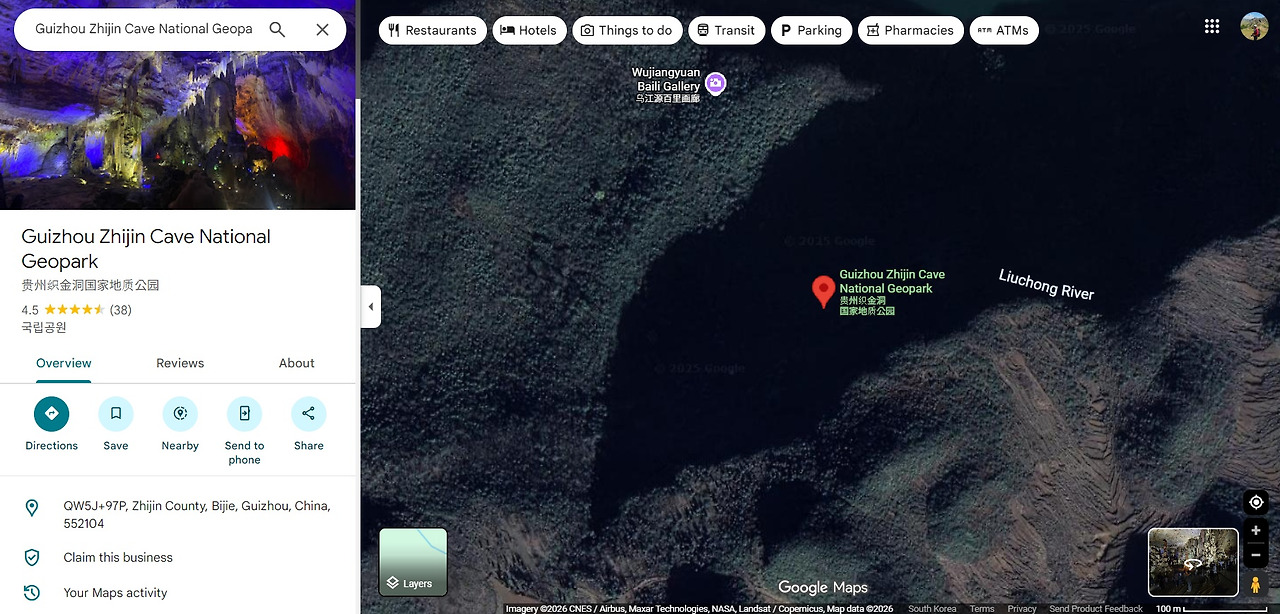The width and height of the screenshot is (1280, 614).
Task: Save this place with the bookmark icon
Action: (x=116, y=414)
